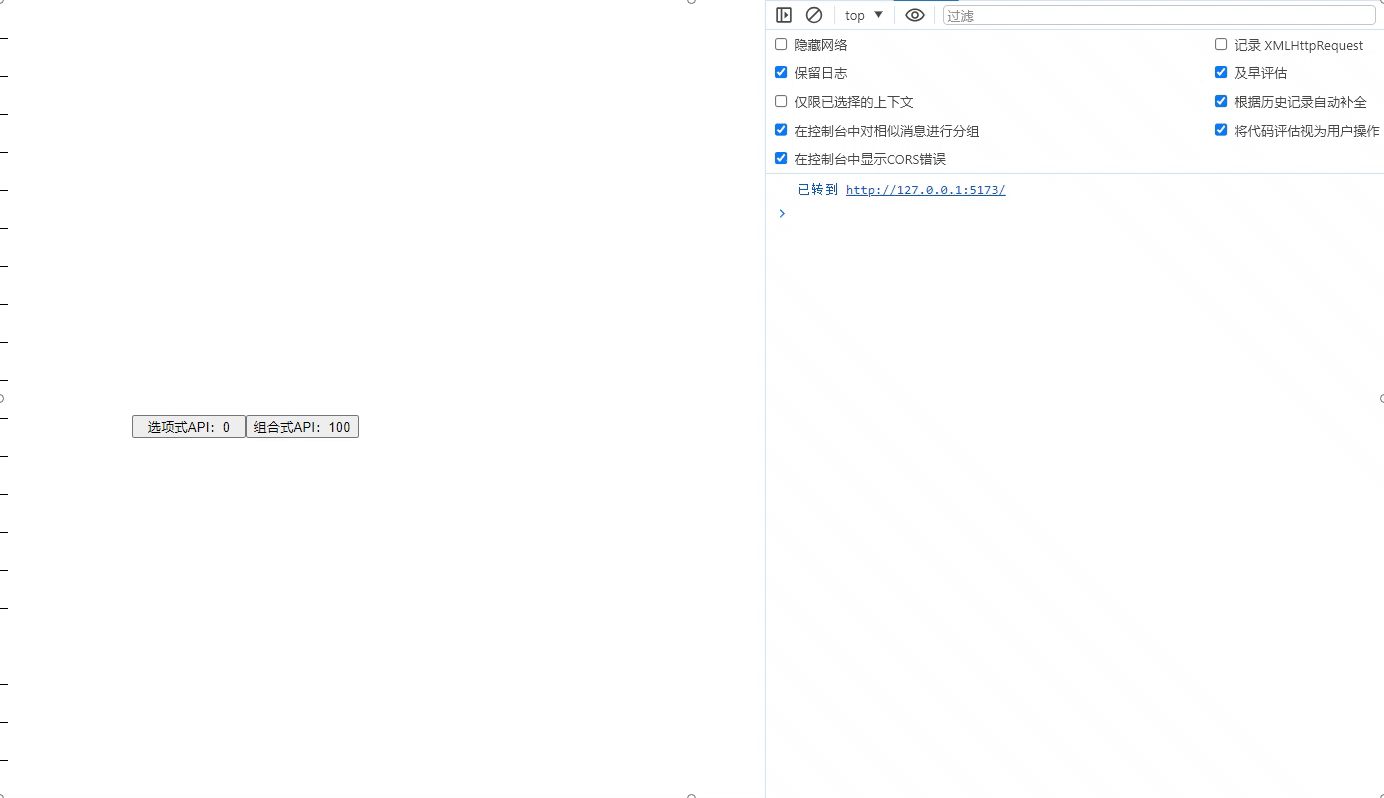Enable 仅限已选择的上下文 checkbox

pyautogui.click(x=781, y=101)
